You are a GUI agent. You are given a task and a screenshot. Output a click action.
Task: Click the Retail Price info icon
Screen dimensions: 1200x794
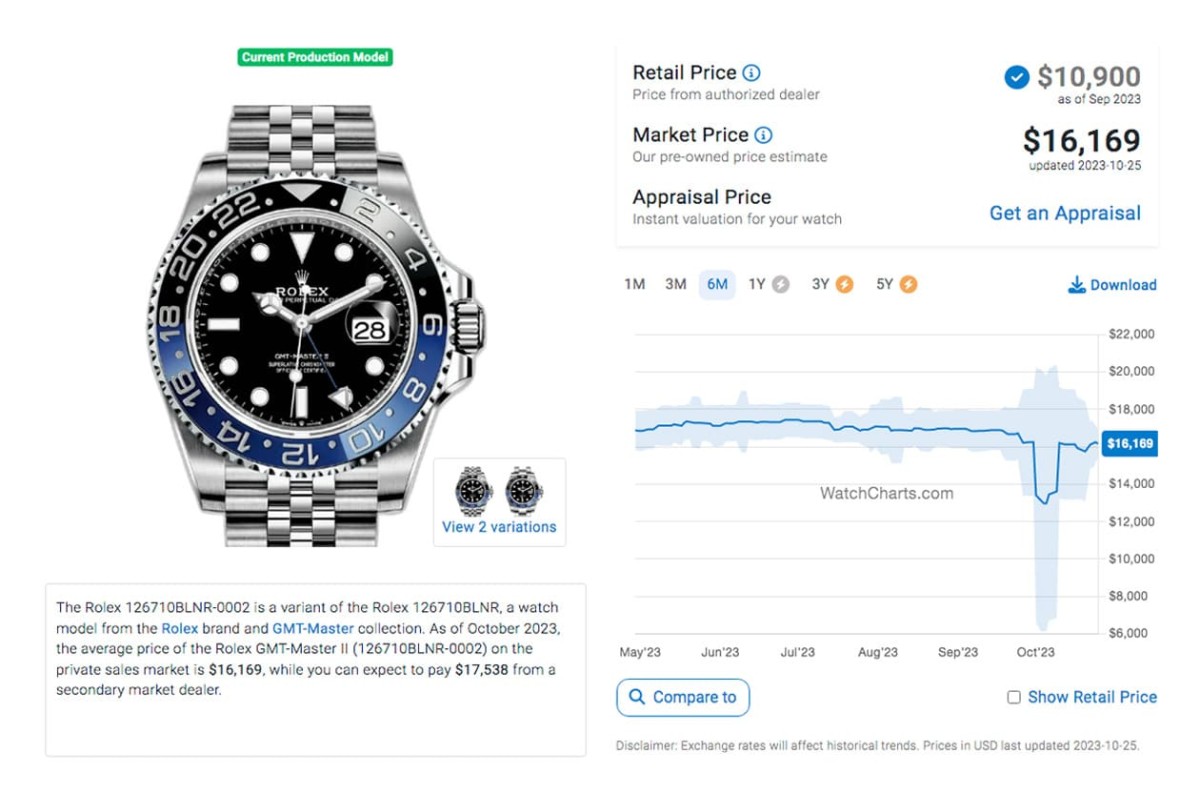[x=752, y=73]
